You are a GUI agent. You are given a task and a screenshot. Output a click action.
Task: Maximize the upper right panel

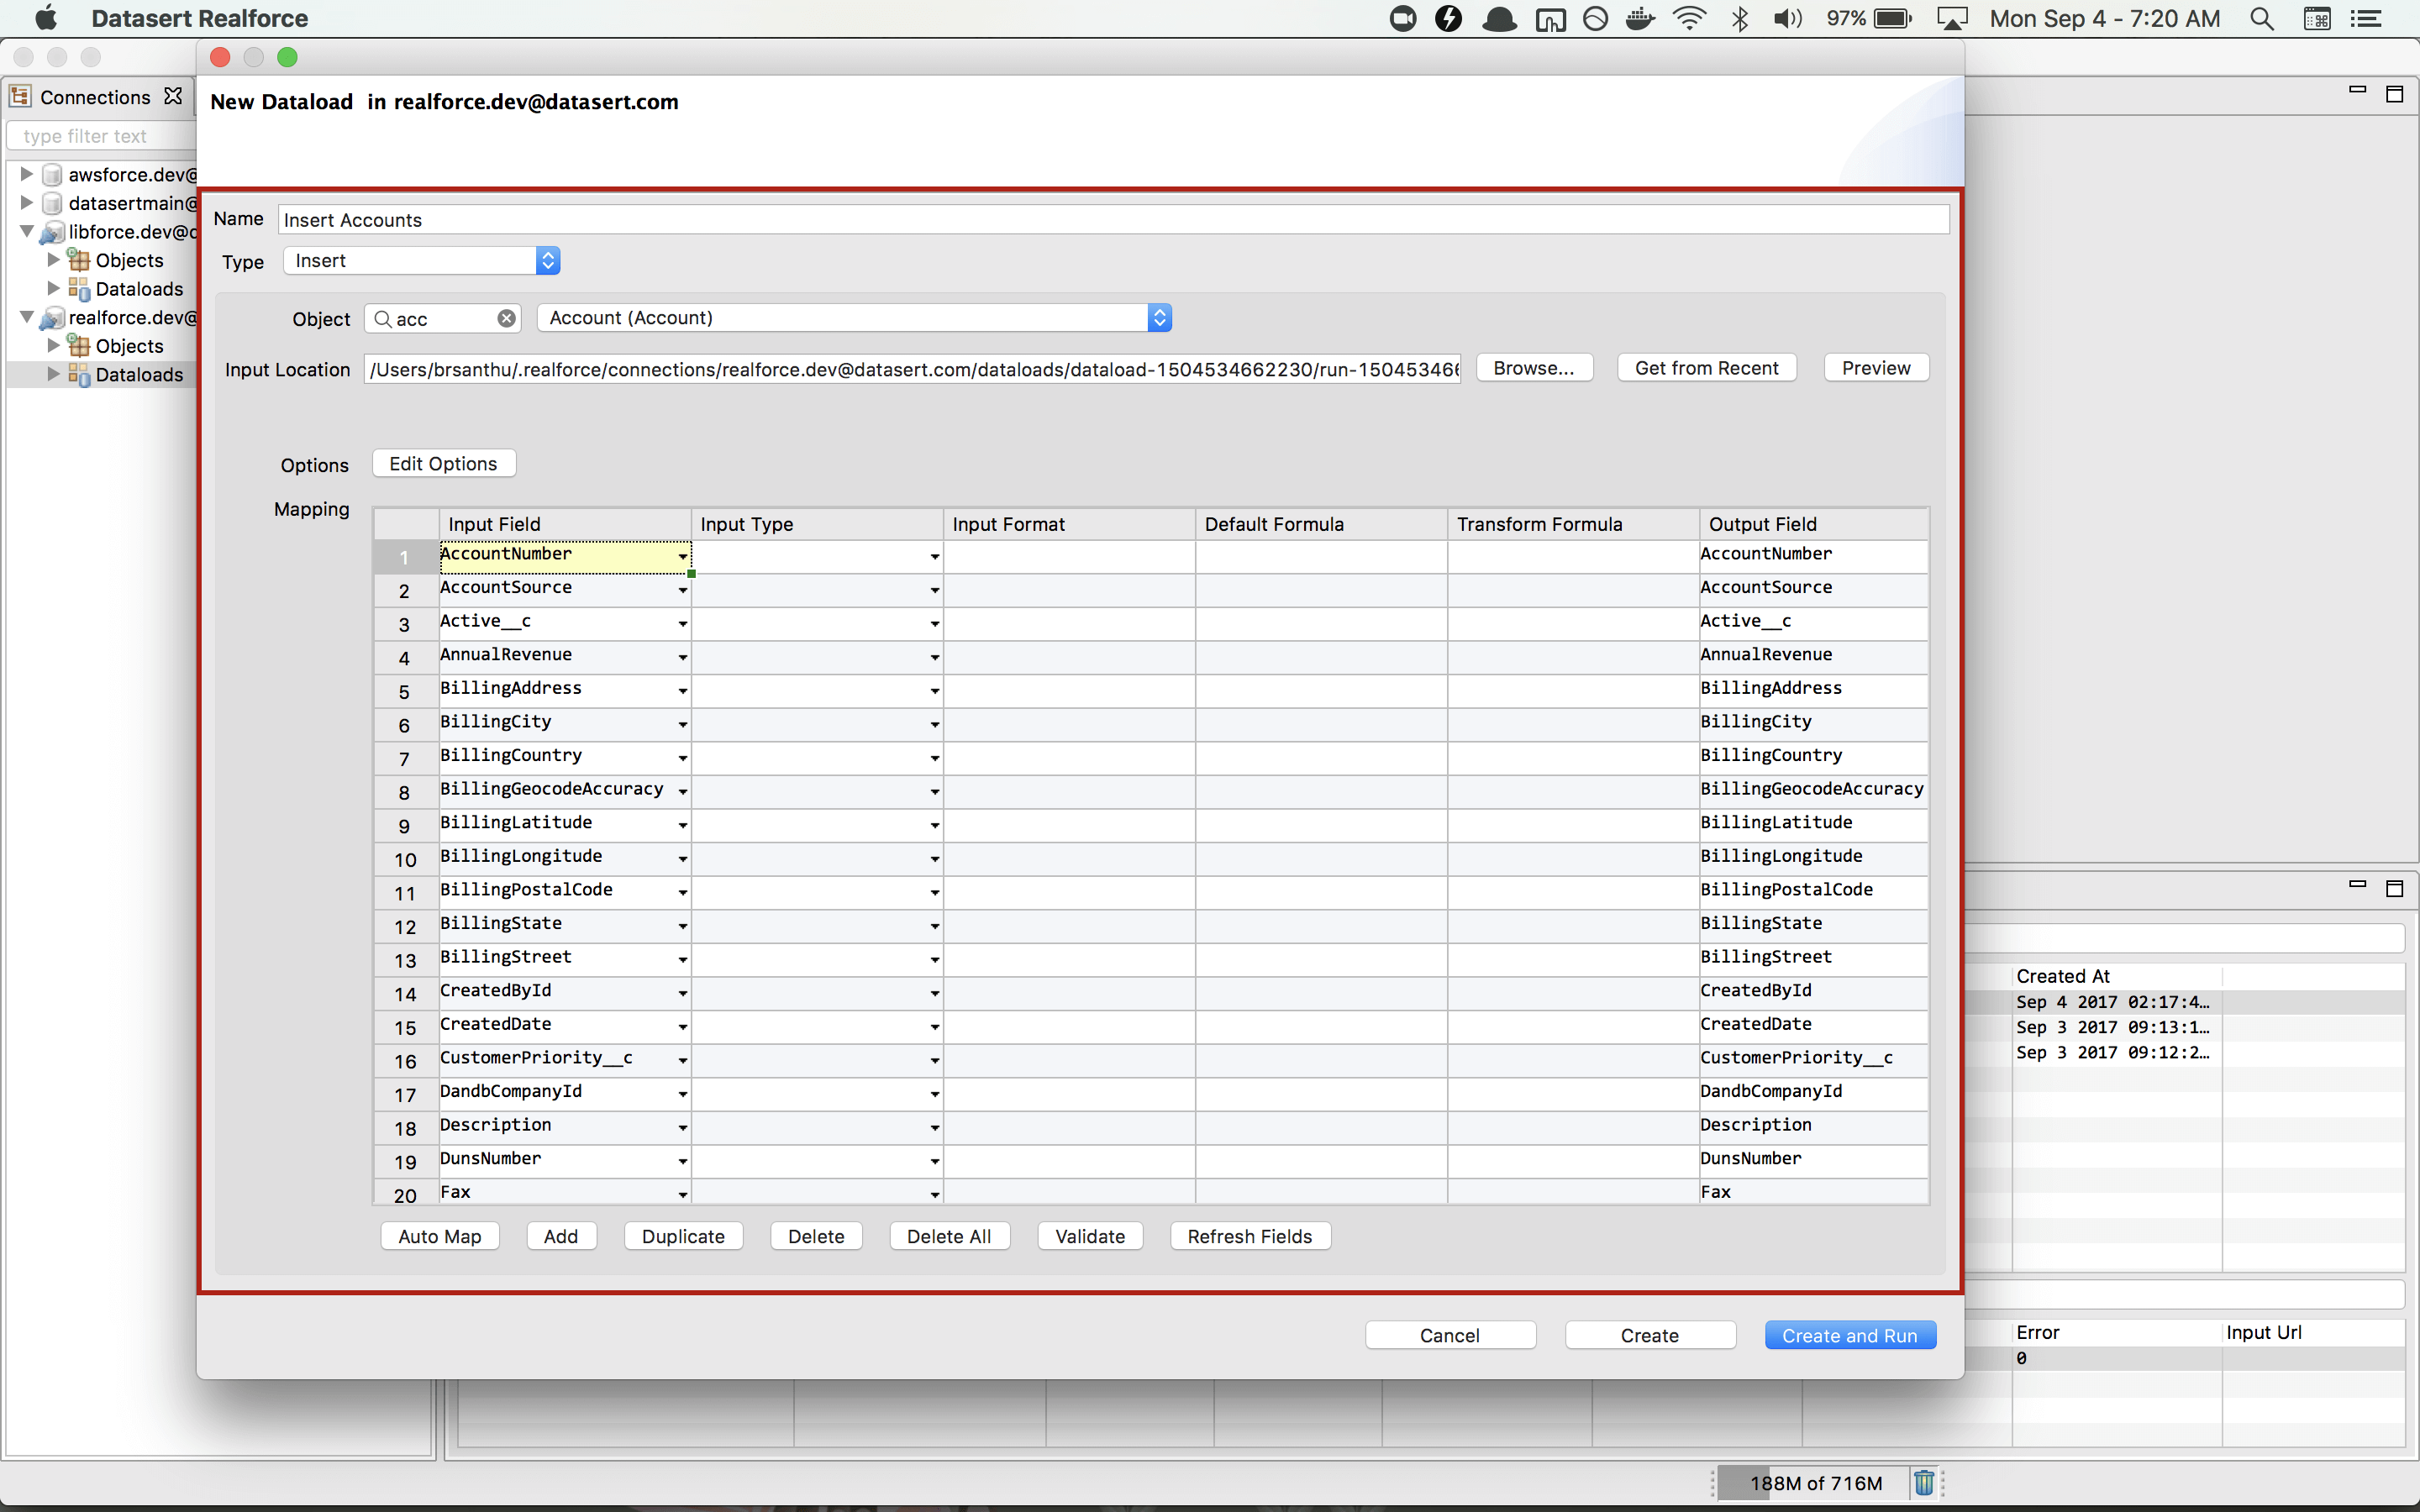click(x=2395, y=94)
